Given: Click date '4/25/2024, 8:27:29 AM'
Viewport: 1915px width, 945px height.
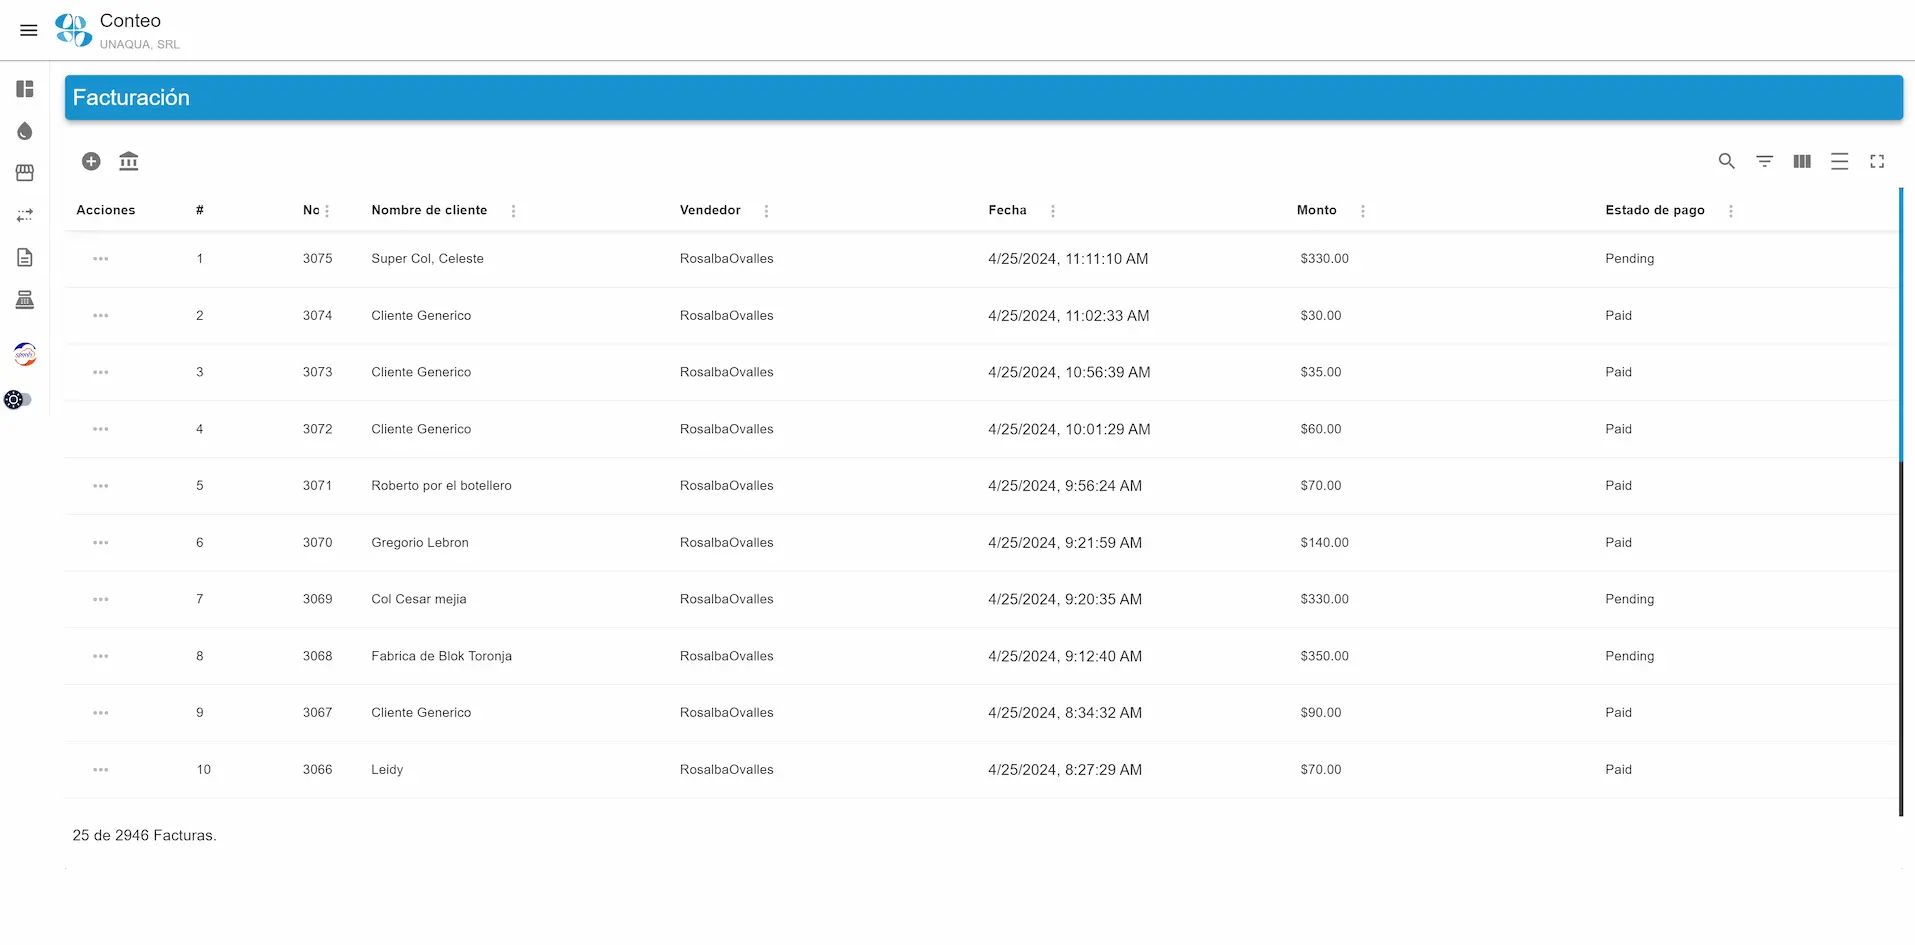Looking at the screenshot, I should tap(1064, 770).
